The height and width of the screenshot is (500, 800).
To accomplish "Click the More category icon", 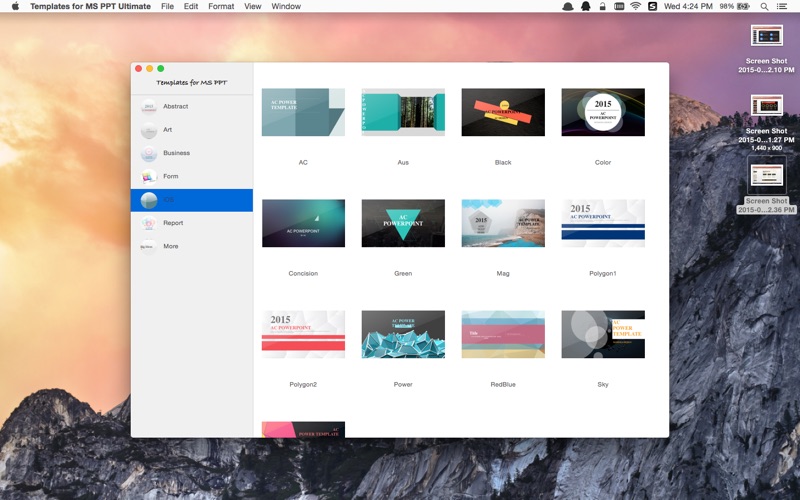I will tap(148, 246).
